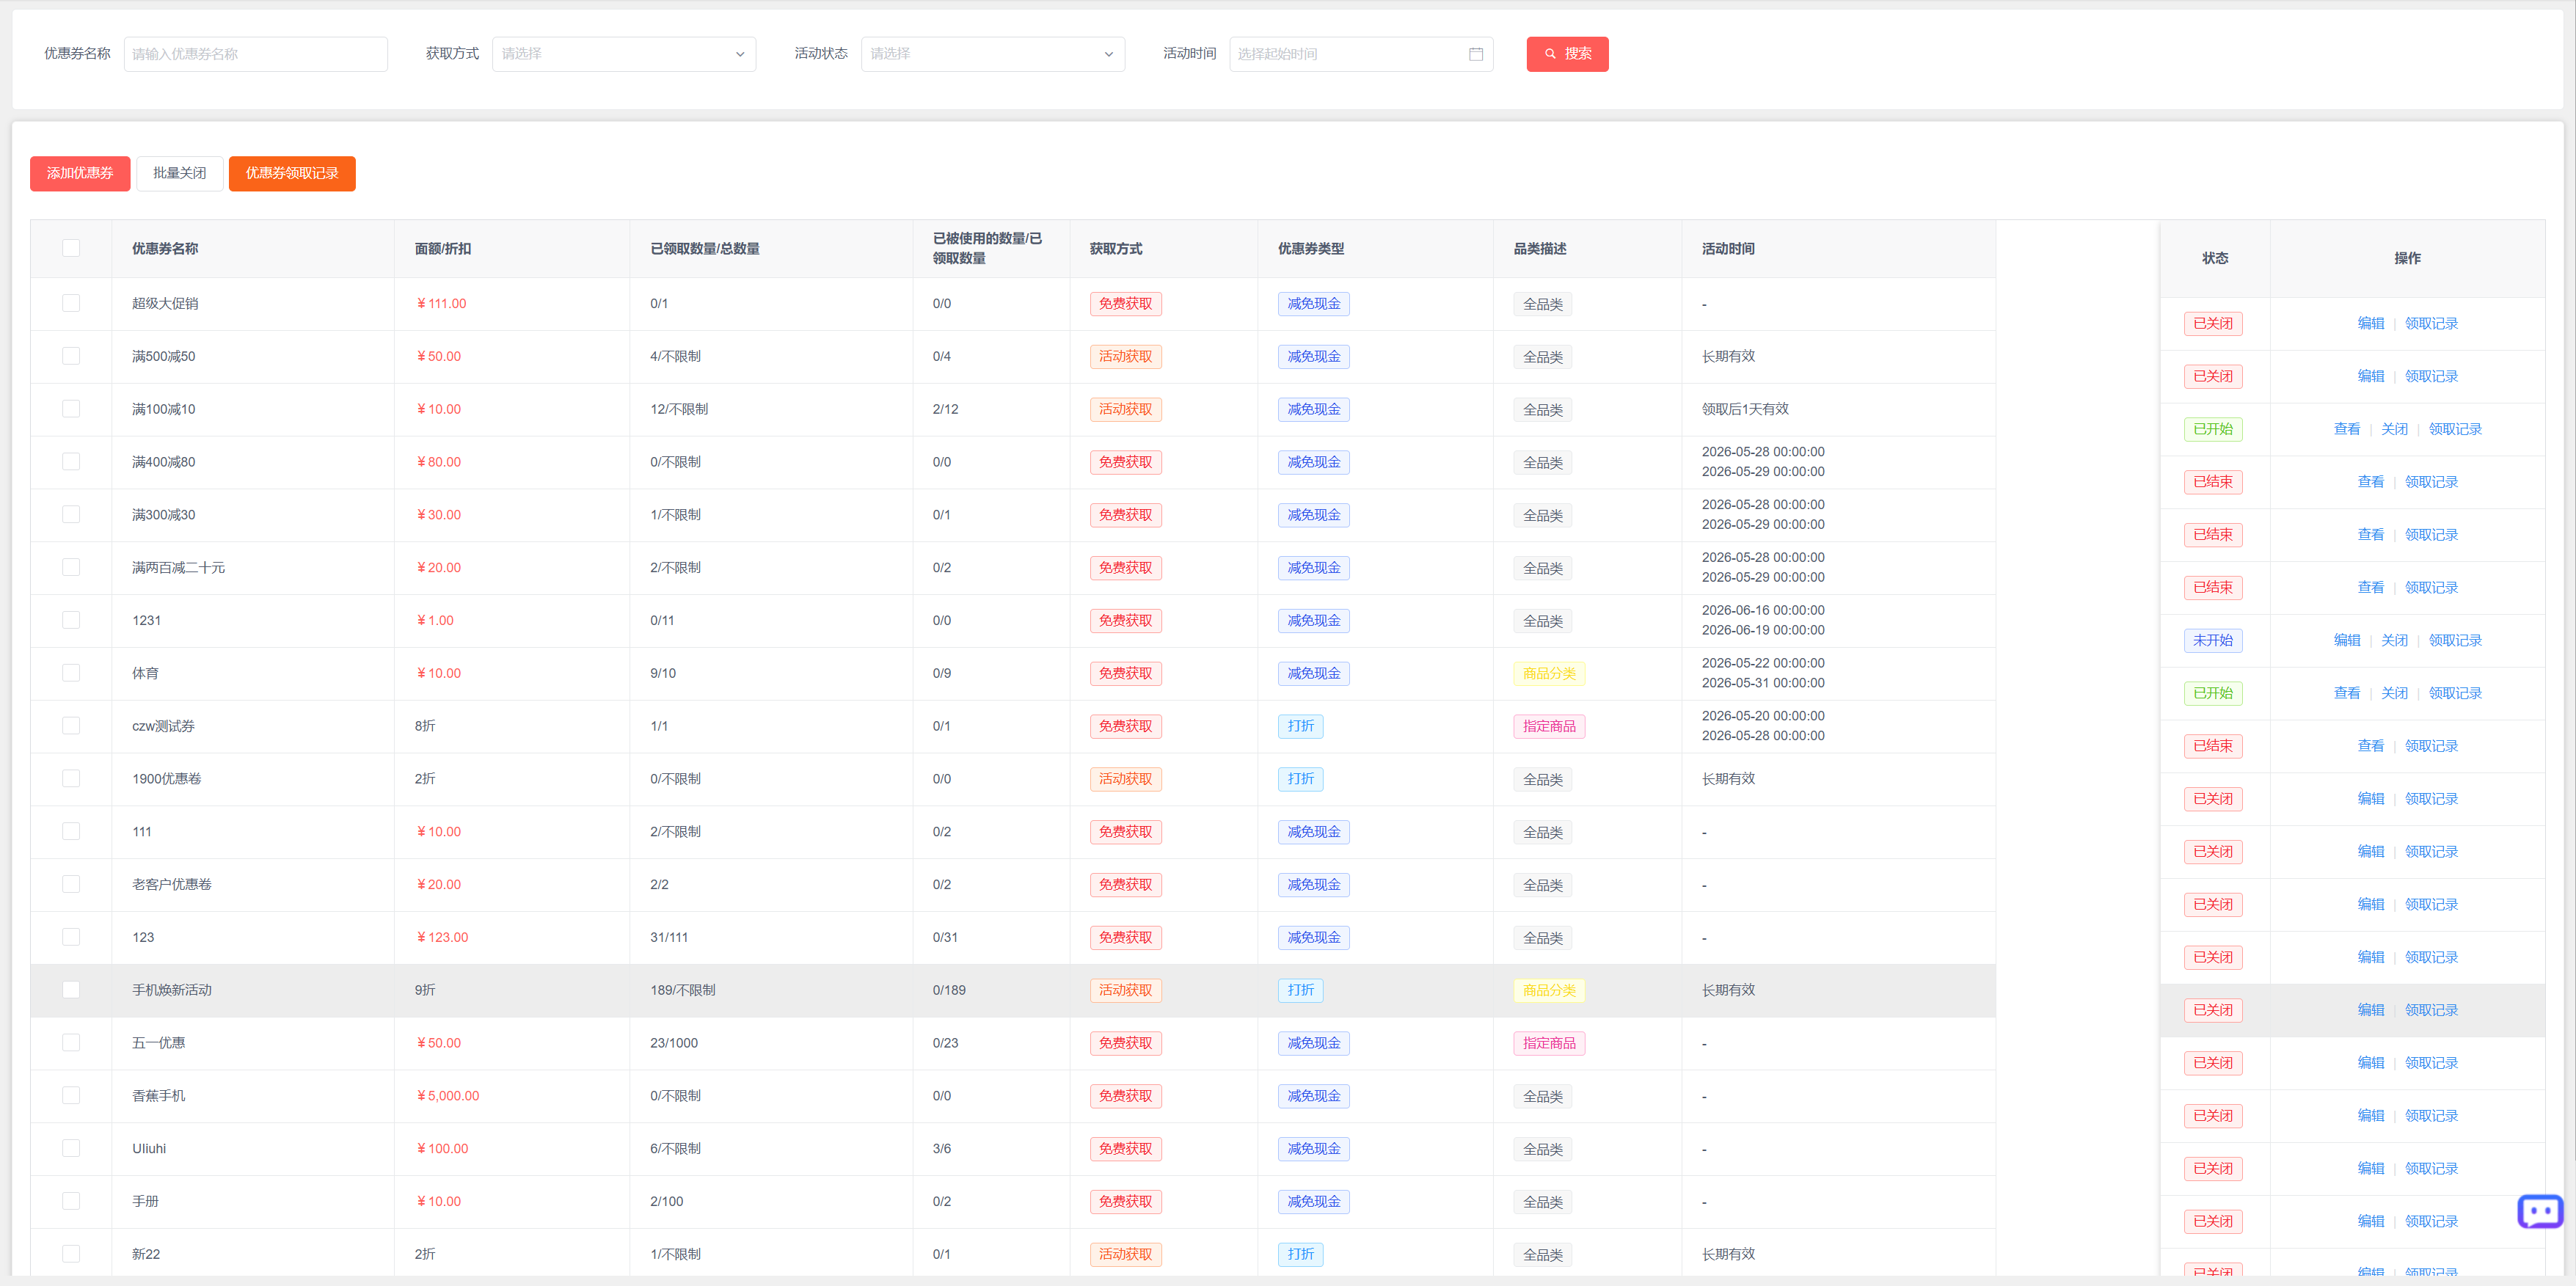Check the box for 体育 row
Image resolution: width=2576 pixels, height=1286 pixels.
[x=71, y=673]
